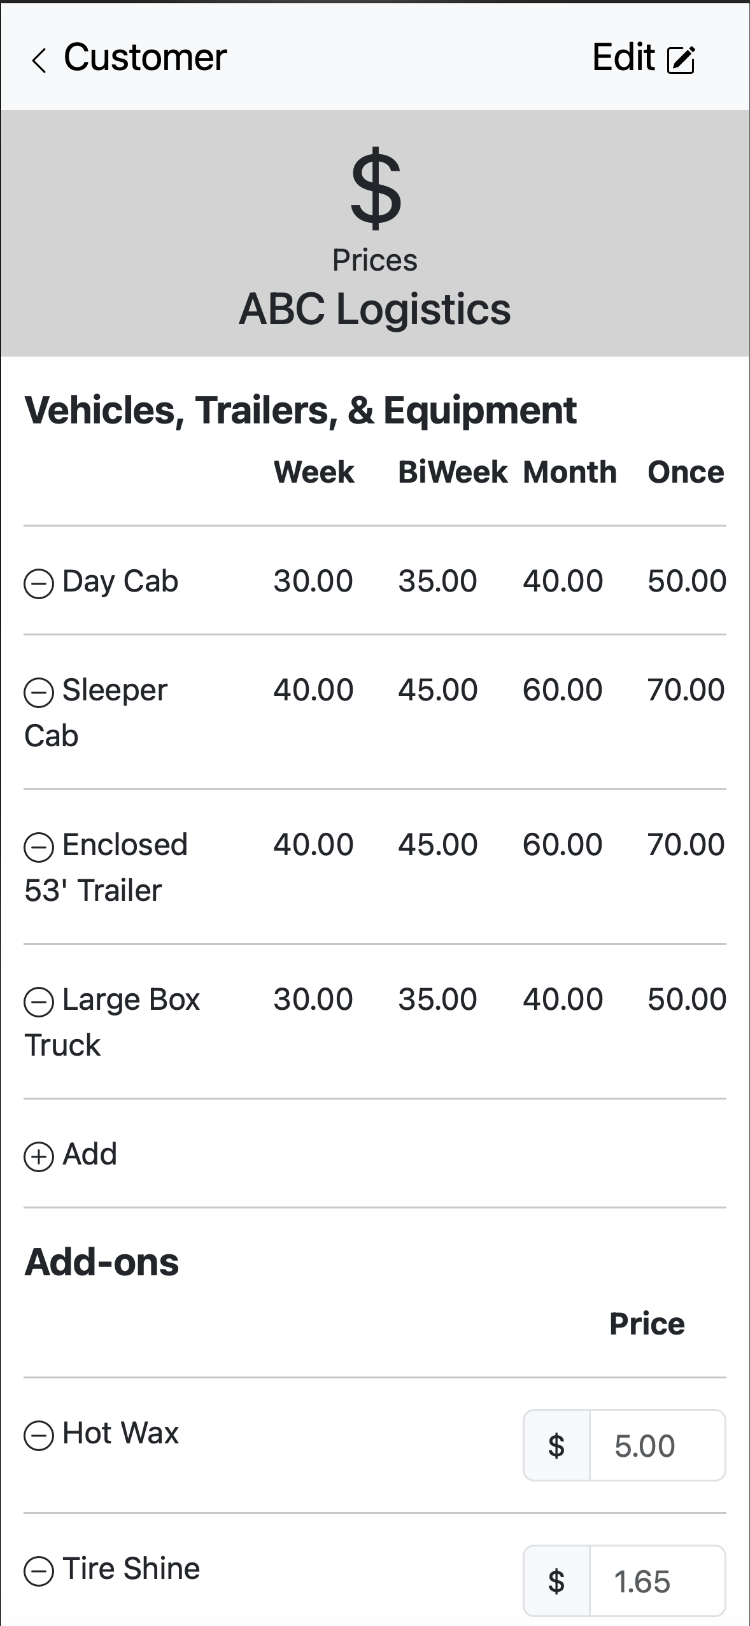
Task: Click the large dollar sign Prices icon
Action: click(x=375, y=188)
